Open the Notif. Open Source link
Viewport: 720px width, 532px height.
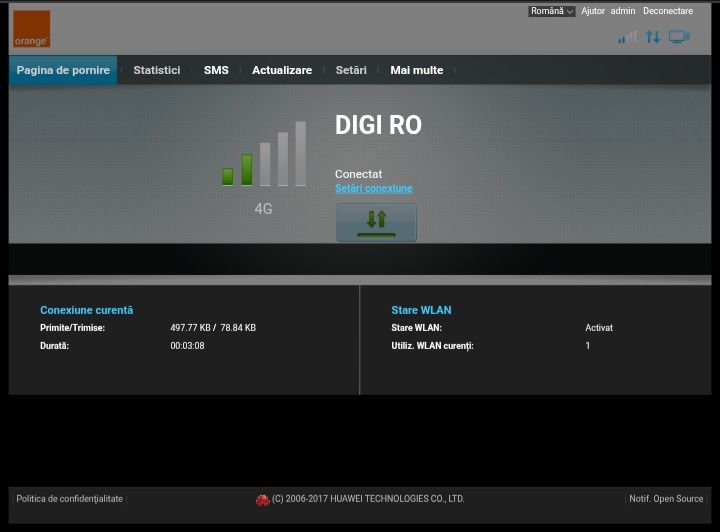click(x=666, y=499)
